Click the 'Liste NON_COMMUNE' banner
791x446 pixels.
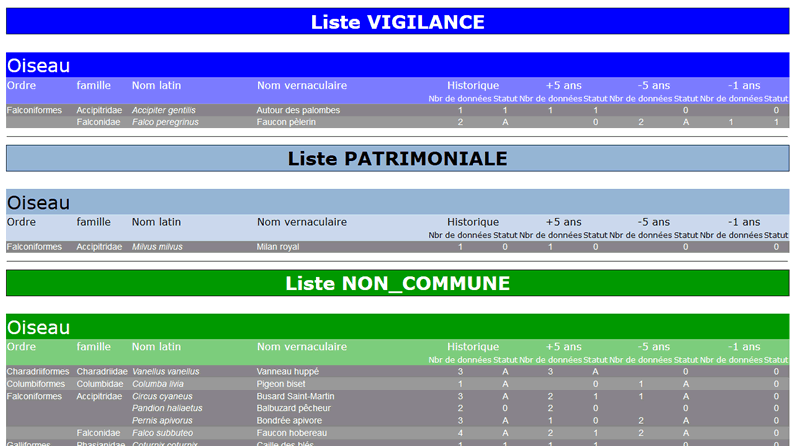(x=398, y=283)
